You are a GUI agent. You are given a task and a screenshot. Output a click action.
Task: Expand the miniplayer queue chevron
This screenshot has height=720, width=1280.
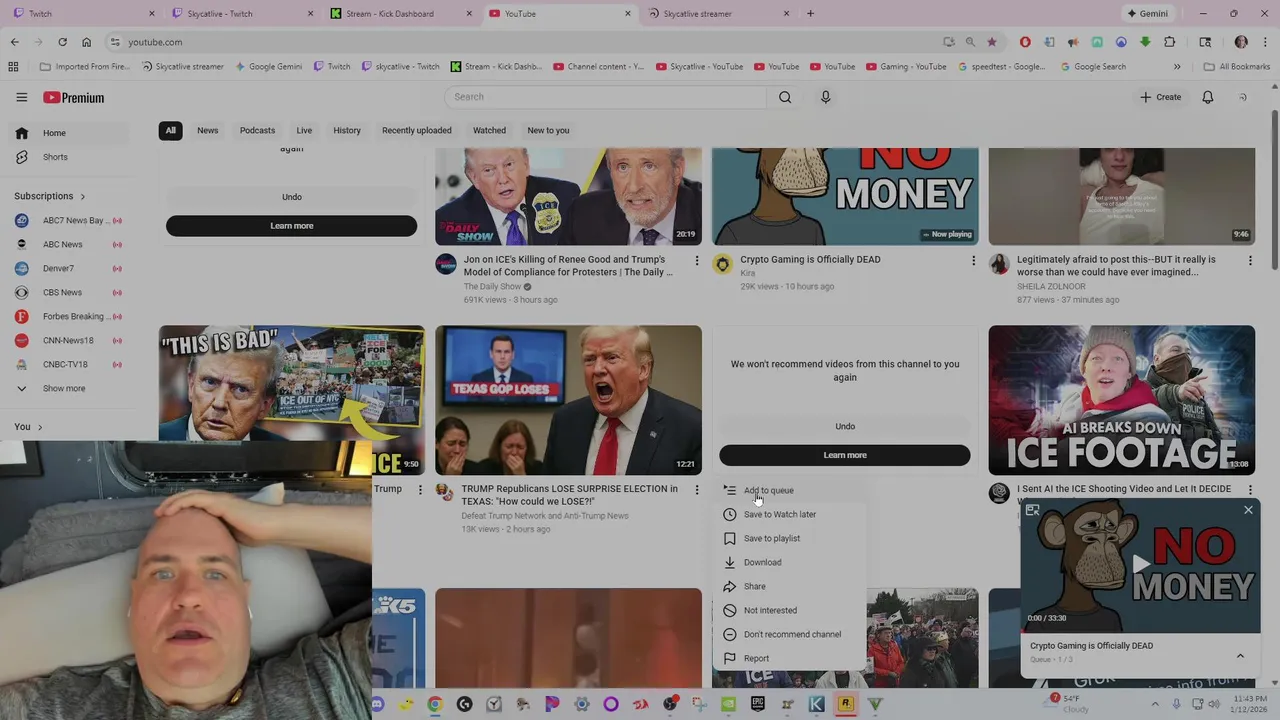(1240, 656)
